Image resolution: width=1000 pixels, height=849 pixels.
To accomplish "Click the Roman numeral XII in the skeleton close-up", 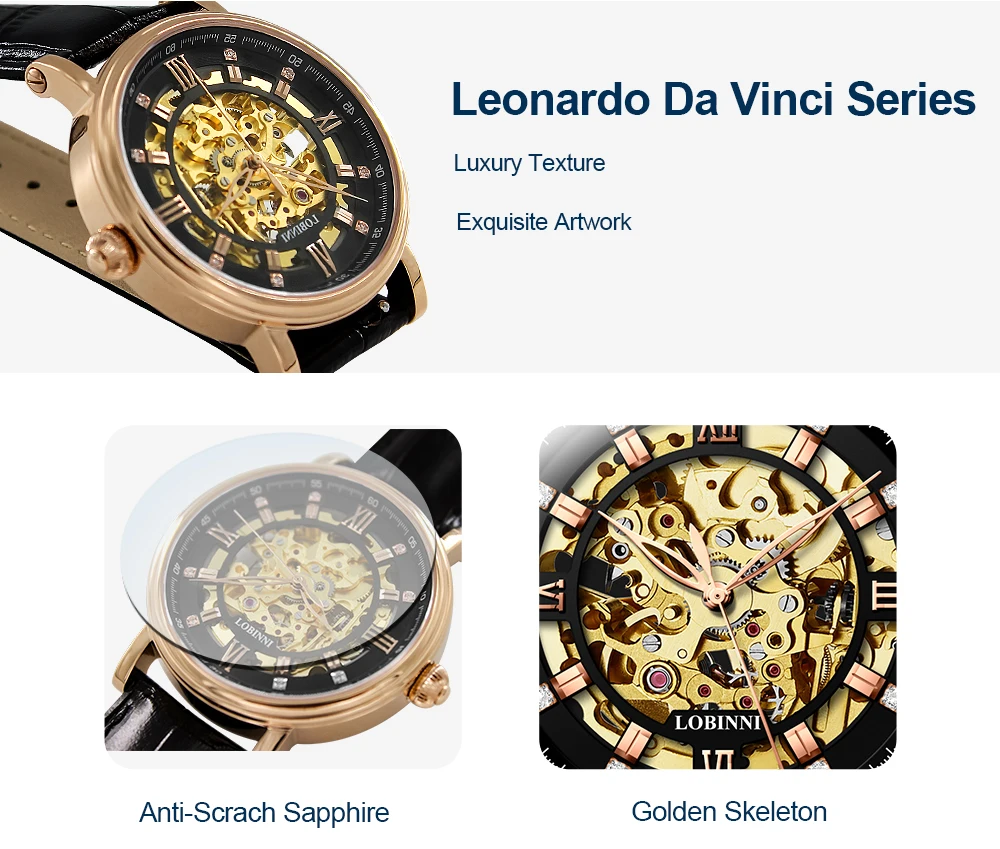I will (718, 434).
